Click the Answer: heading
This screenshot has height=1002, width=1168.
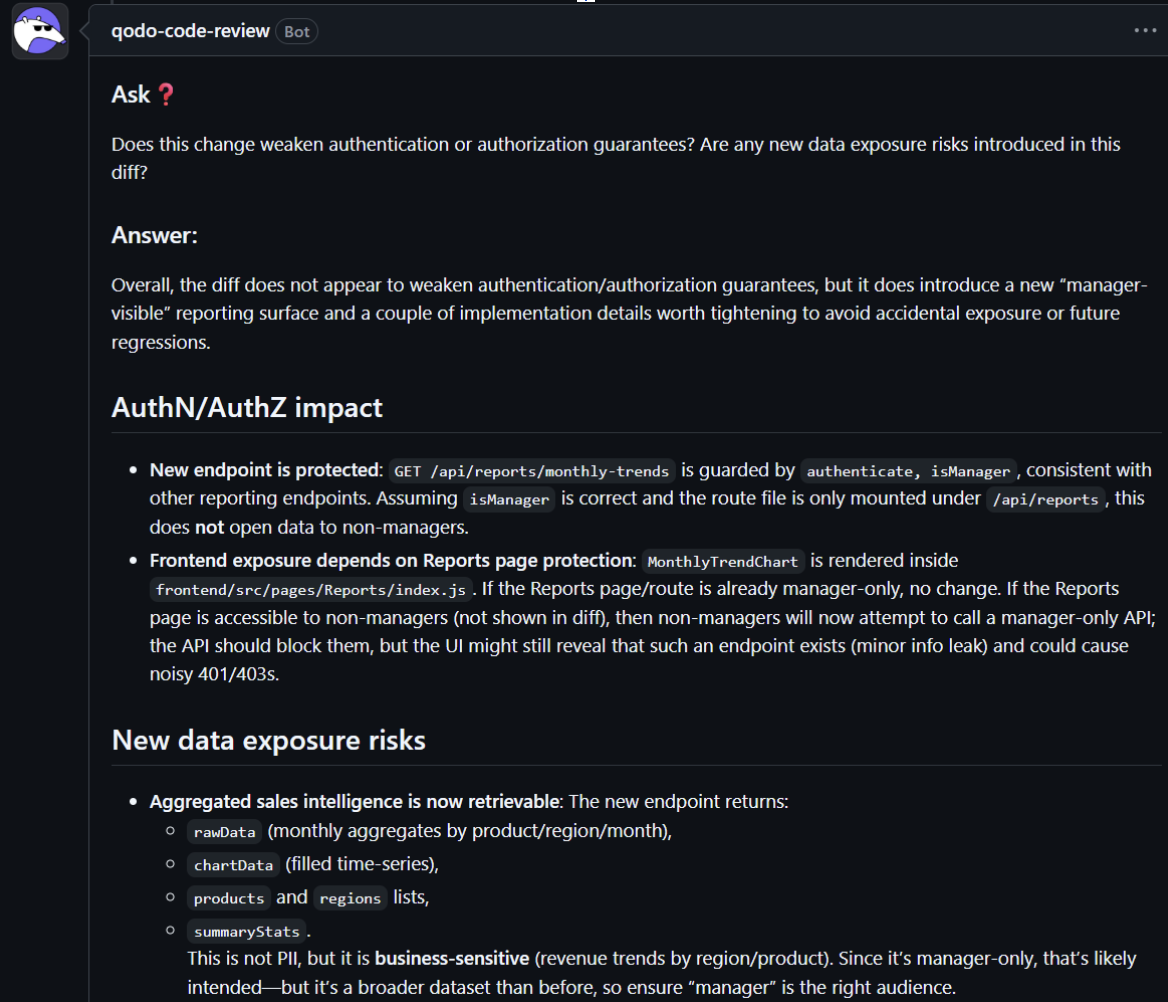pyautogui.click(x=154, y=235)
